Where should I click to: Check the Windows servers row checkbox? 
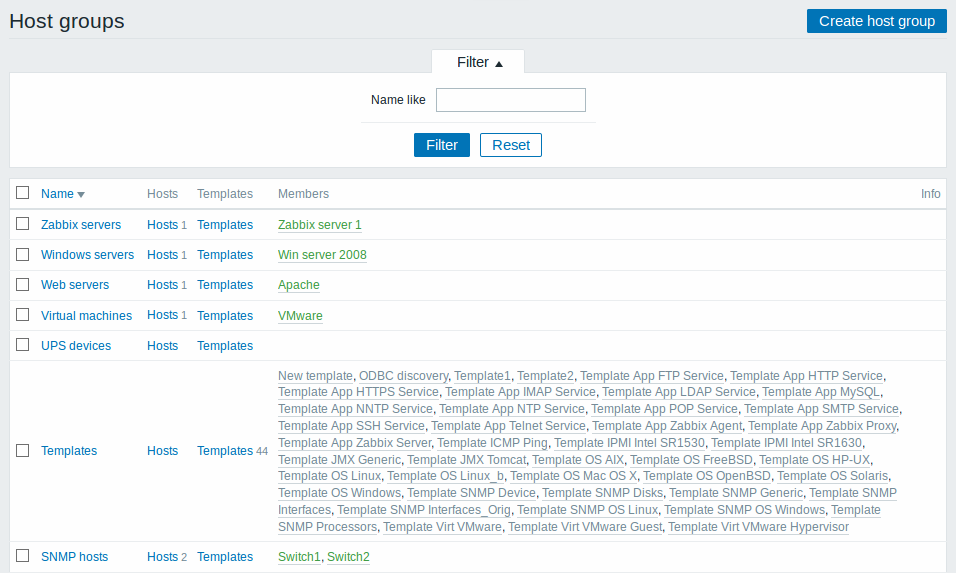[23, 254]
